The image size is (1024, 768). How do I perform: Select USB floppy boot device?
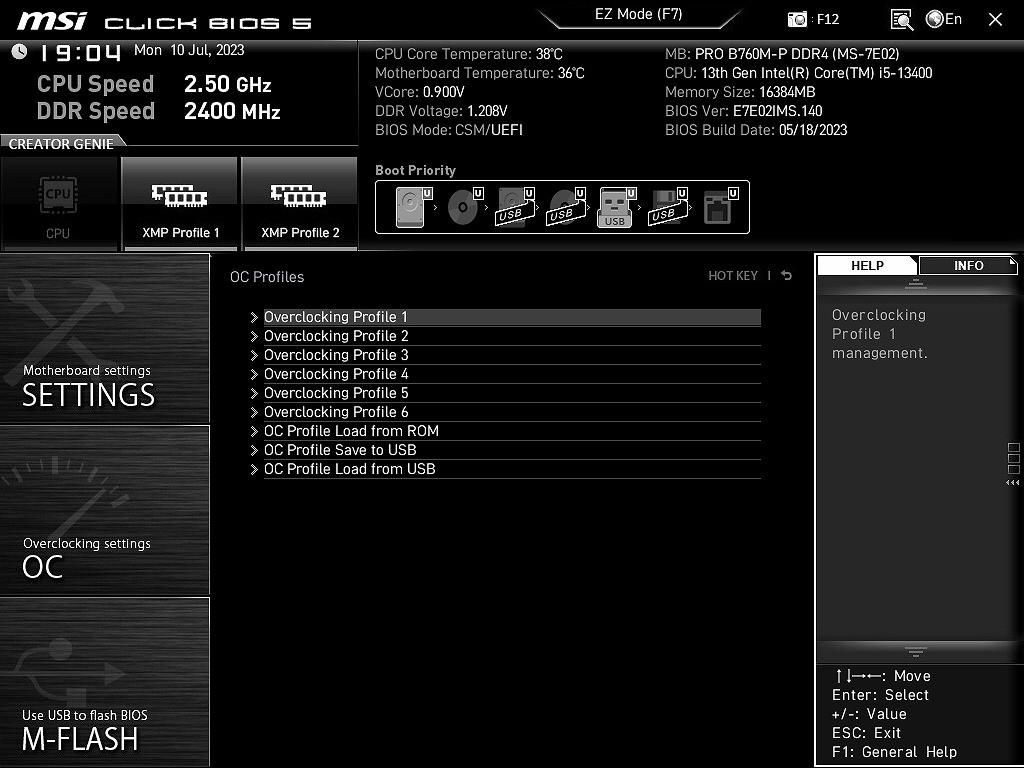click(668, 207)
